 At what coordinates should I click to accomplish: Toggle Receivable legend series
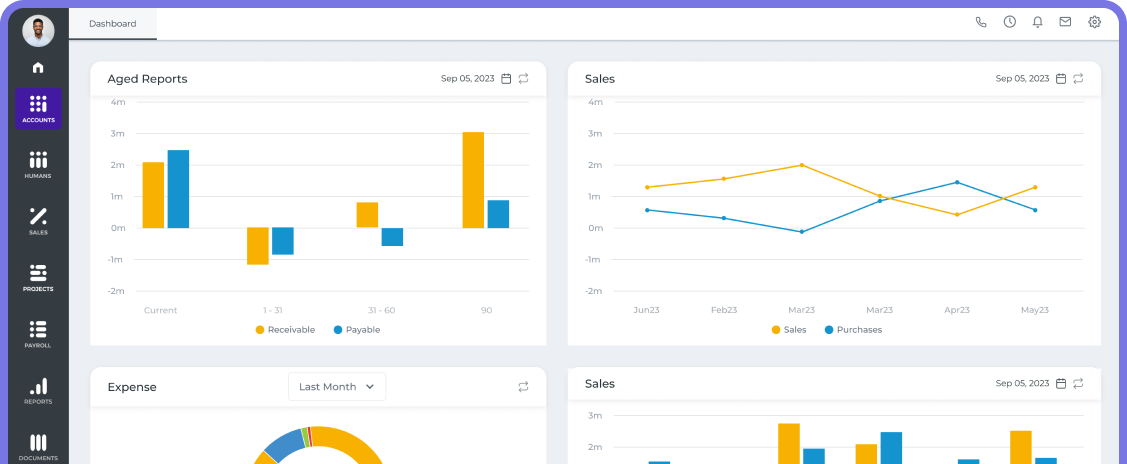[x=285, y=330]
